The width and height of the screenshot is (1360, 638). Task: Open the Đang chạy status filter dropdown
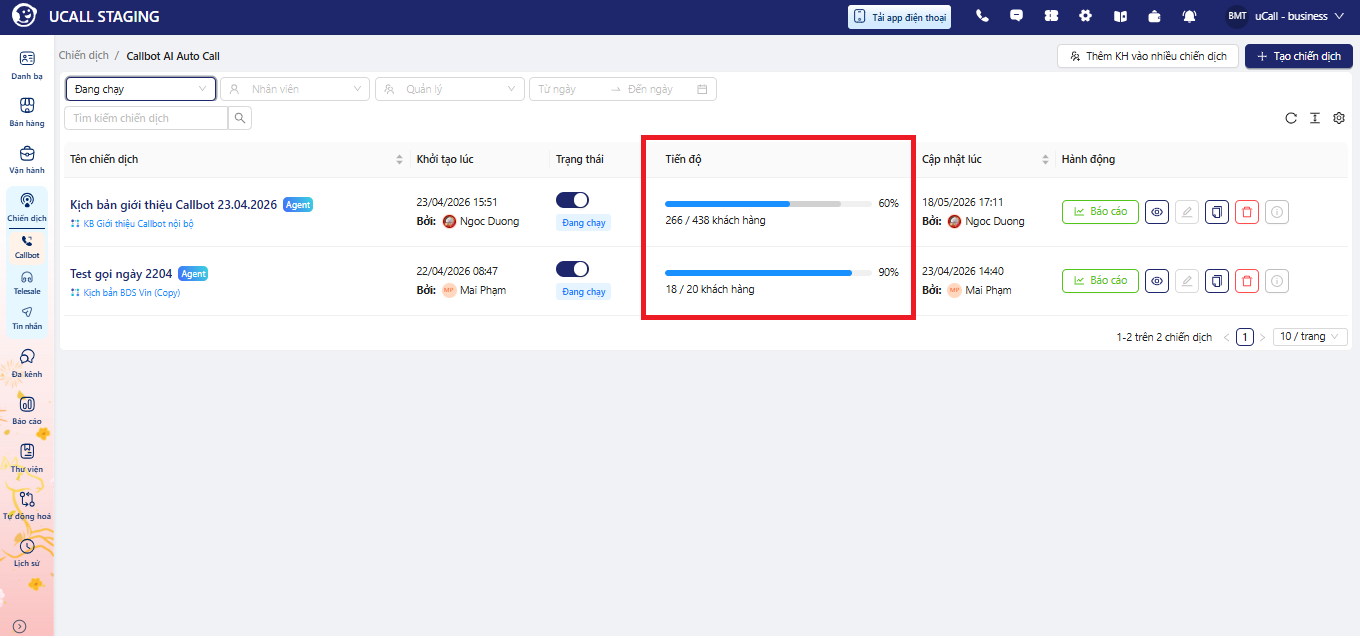pos(141,89)
